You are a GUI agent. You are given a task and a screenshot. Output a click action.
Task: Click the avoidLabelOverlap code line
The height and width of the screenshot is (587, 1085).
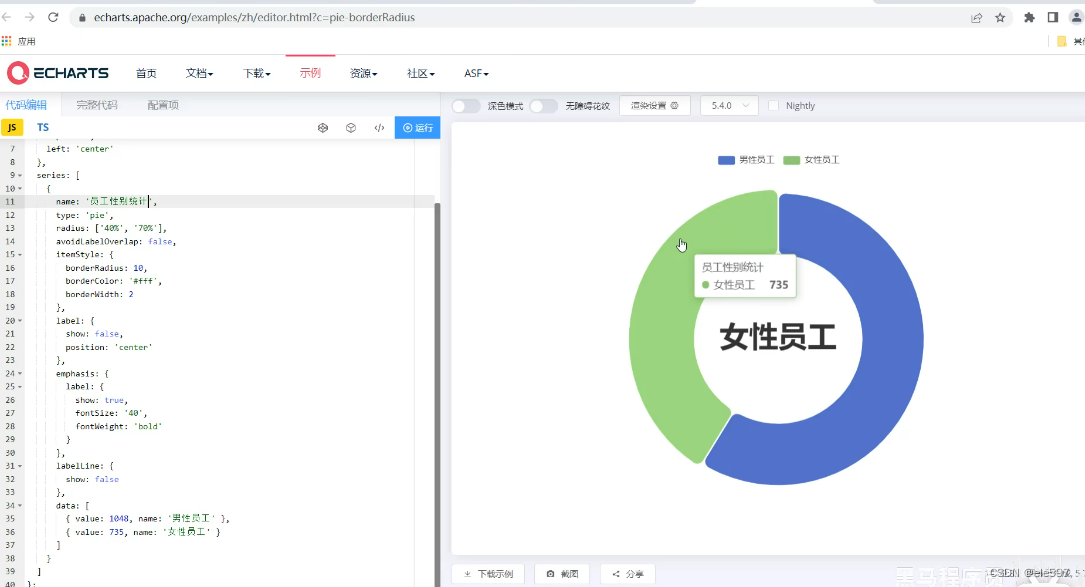tap(116, 242)
